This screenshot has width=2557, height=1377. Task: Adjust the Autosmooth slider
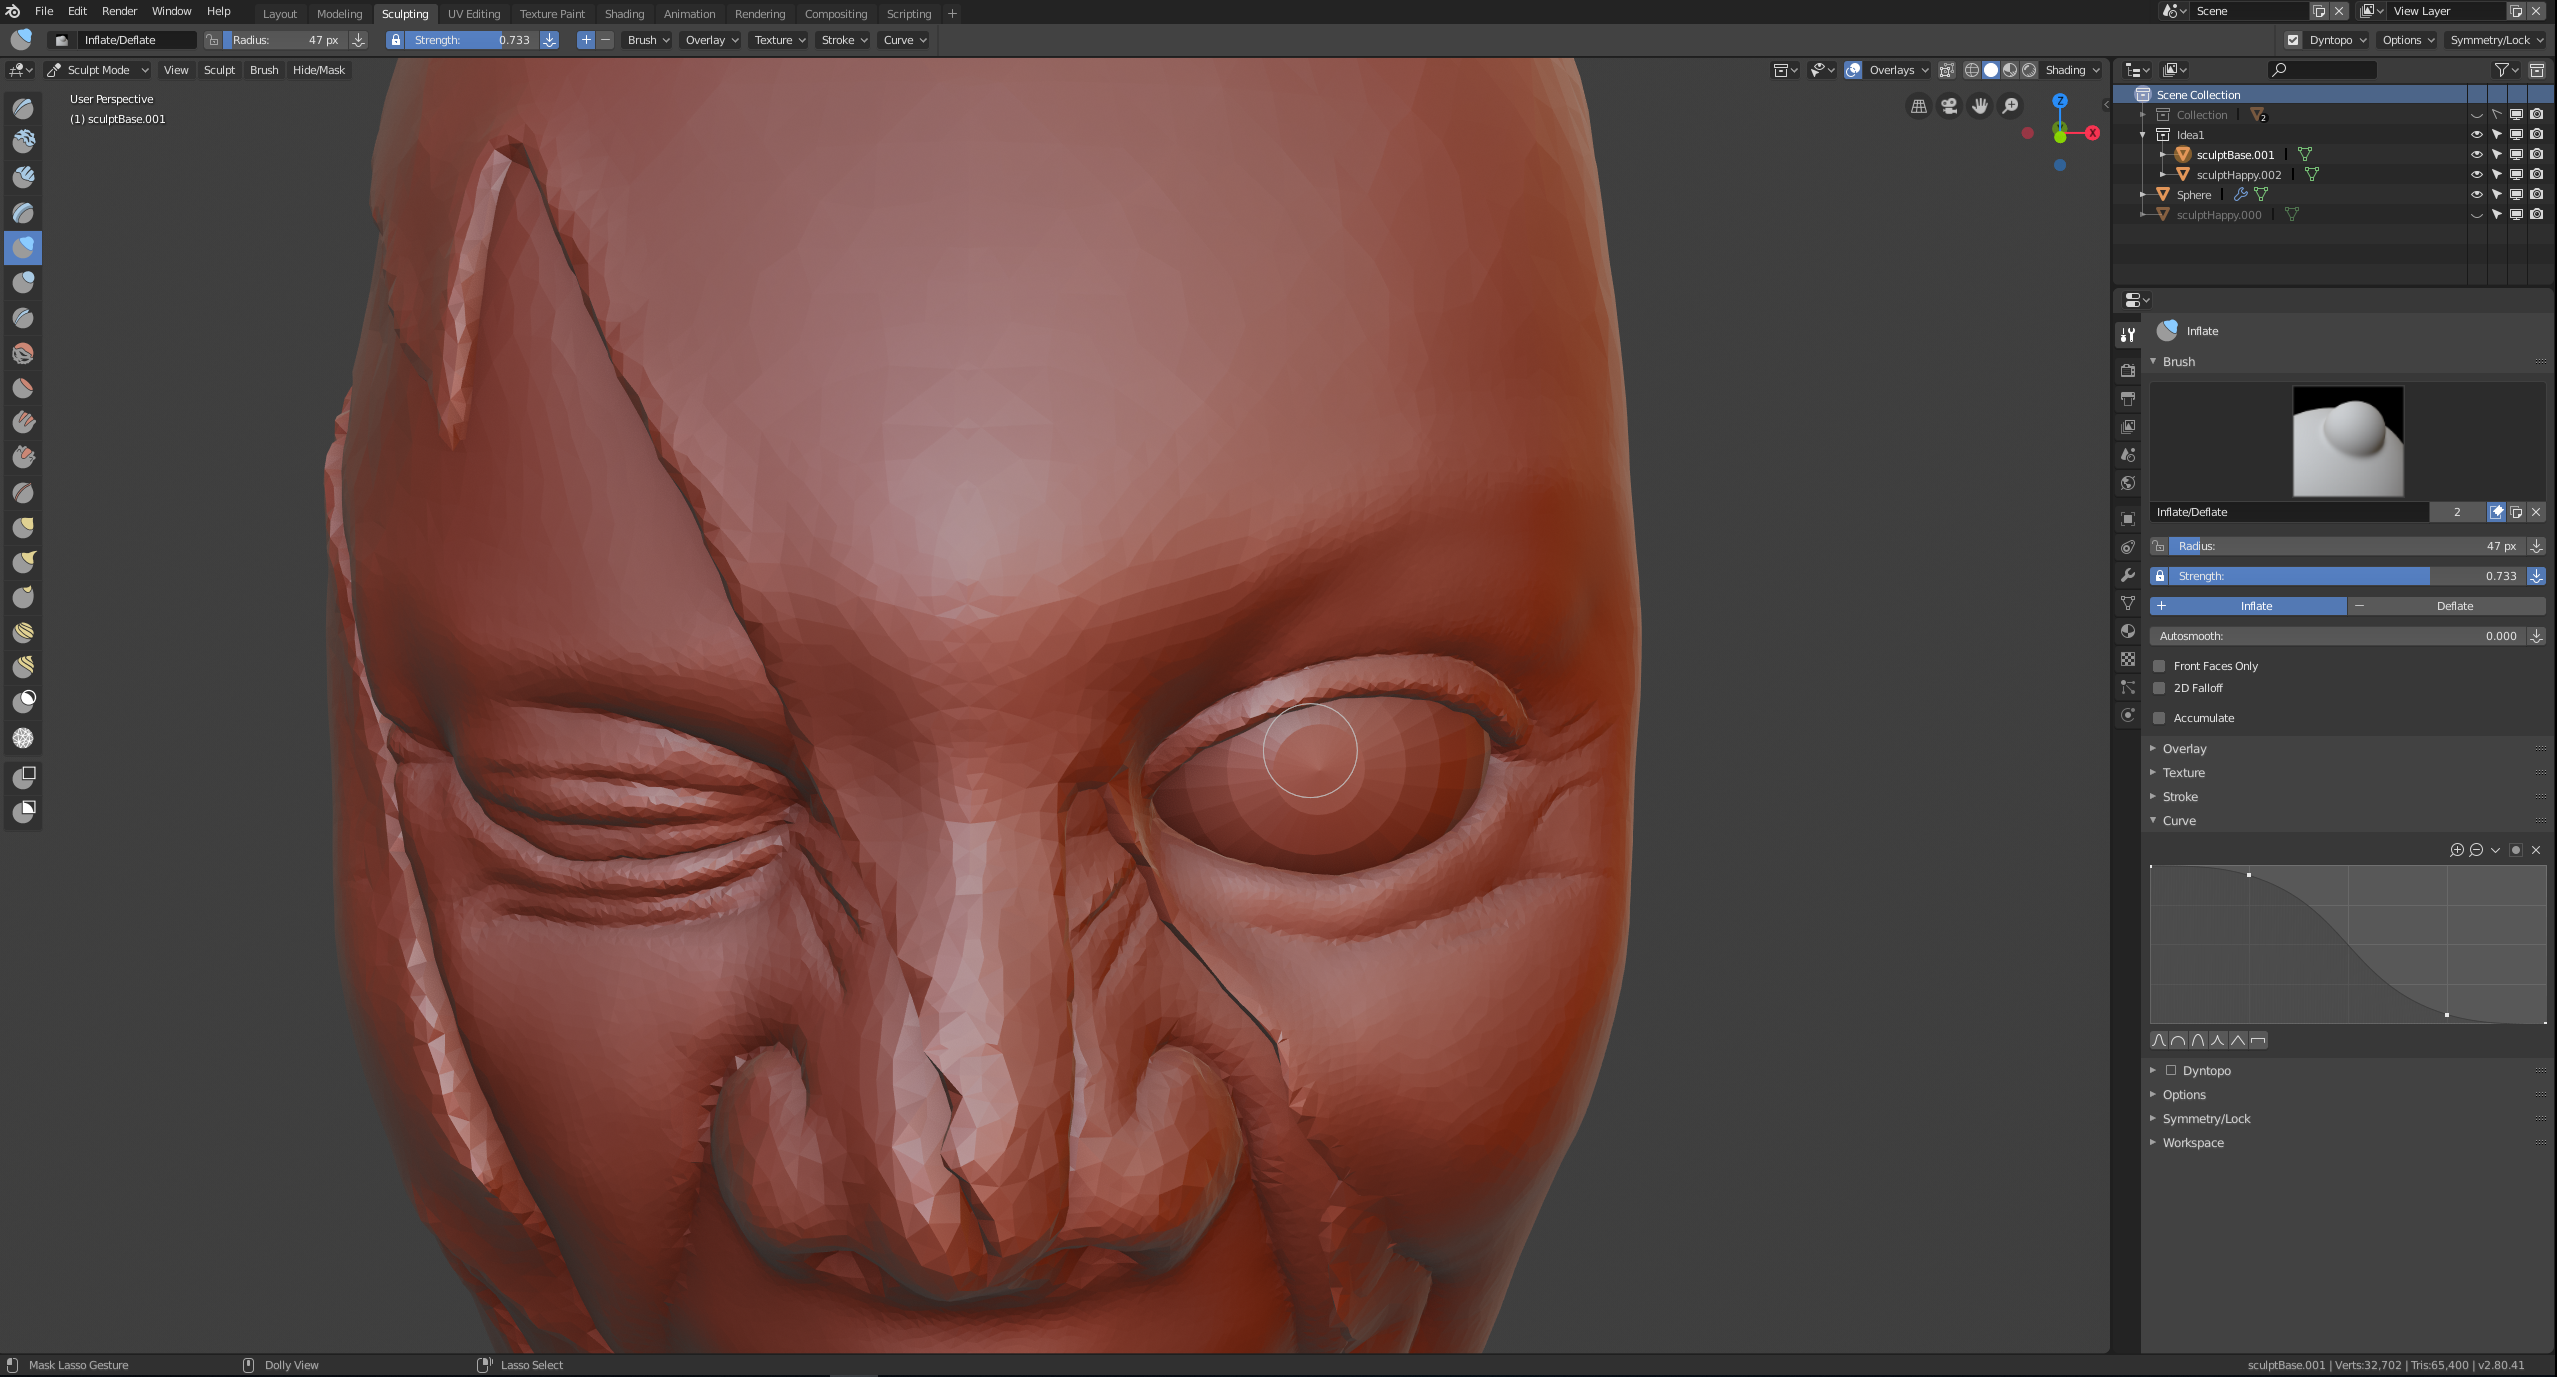tap(2336, 636)
